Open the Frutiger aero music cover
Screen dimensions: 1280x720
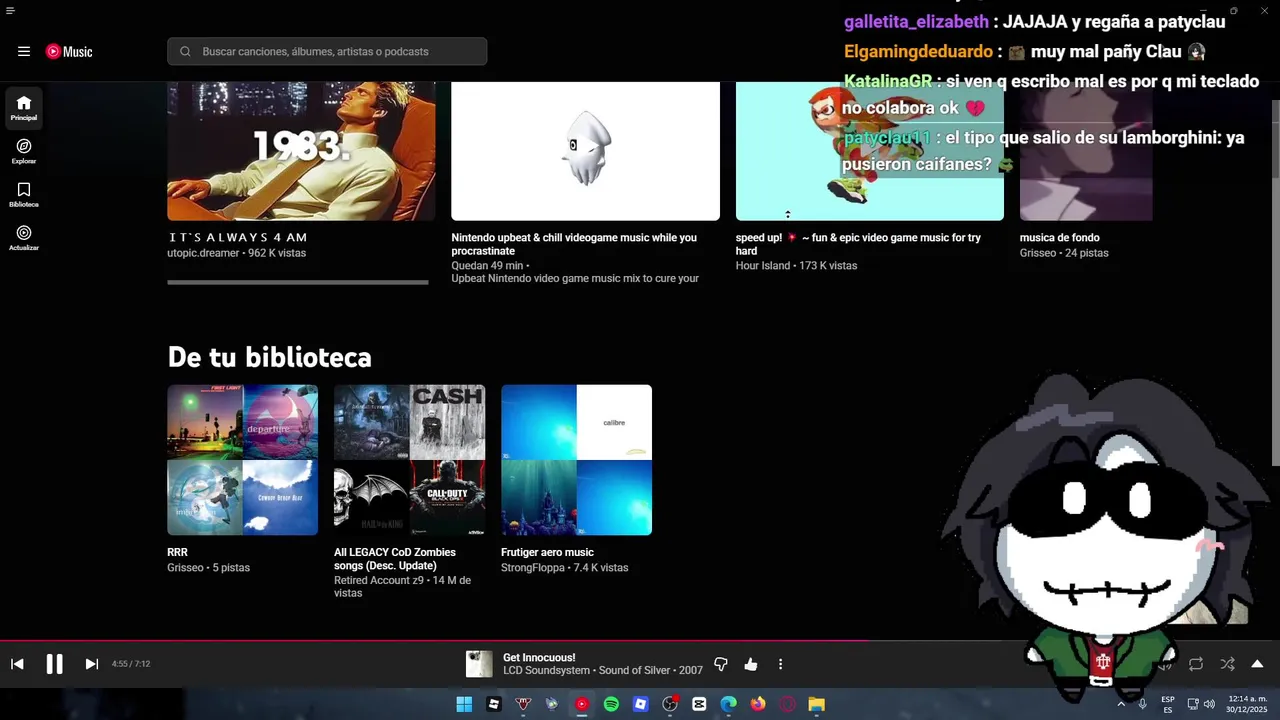576,460
